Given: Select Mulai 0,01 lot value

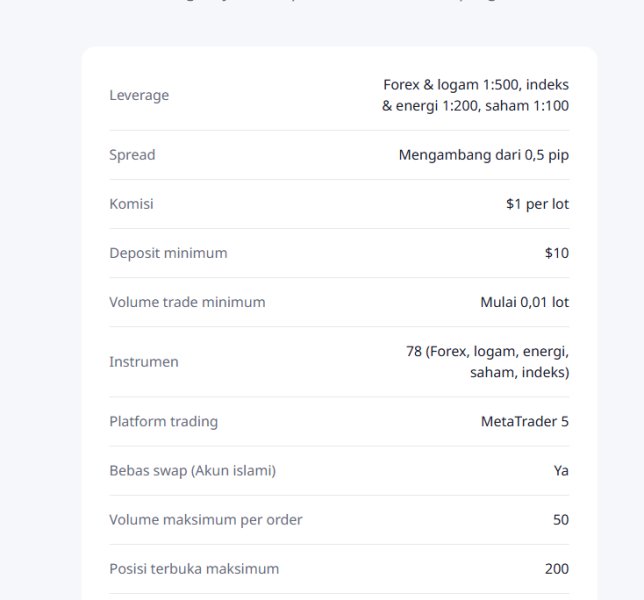Looking at the screenshot, I should (x=525, y=302).
